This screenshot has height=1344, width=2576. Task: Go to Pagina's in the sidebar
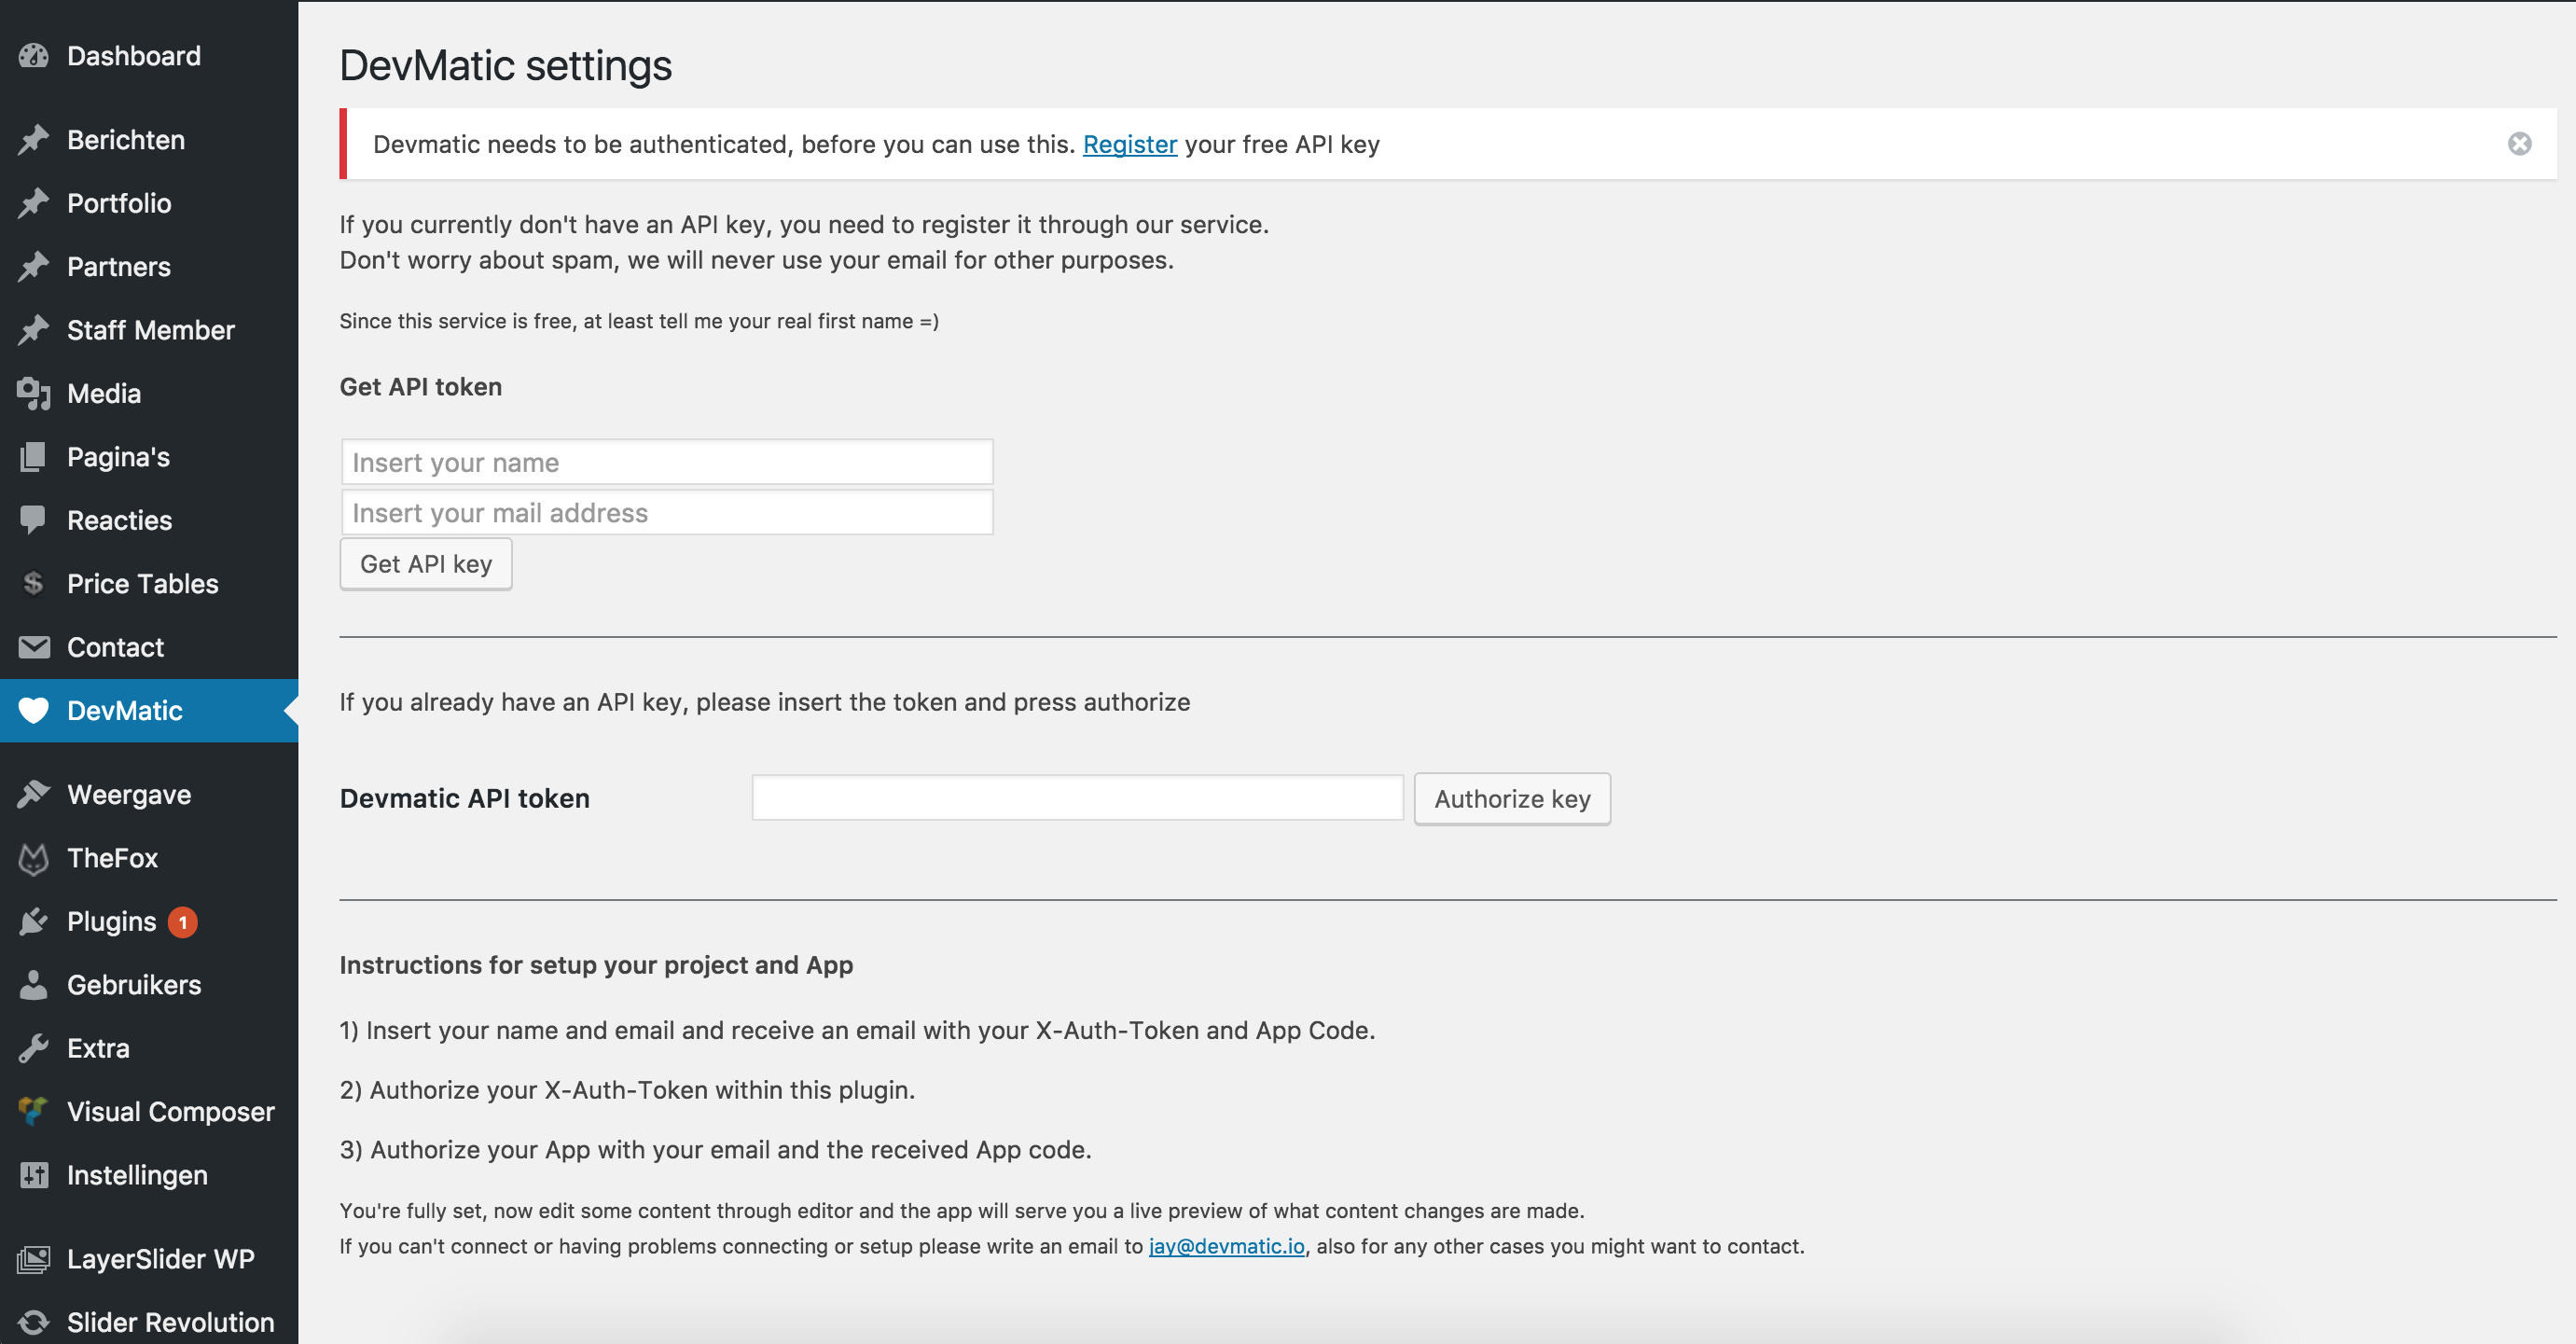tap(119, 457)
